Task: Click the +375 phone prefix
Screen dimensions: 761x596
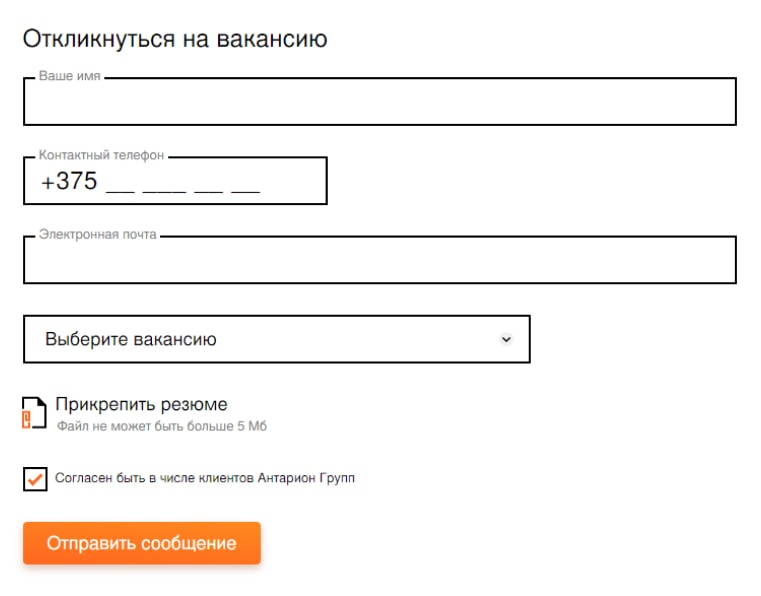Action: point(69,181)
